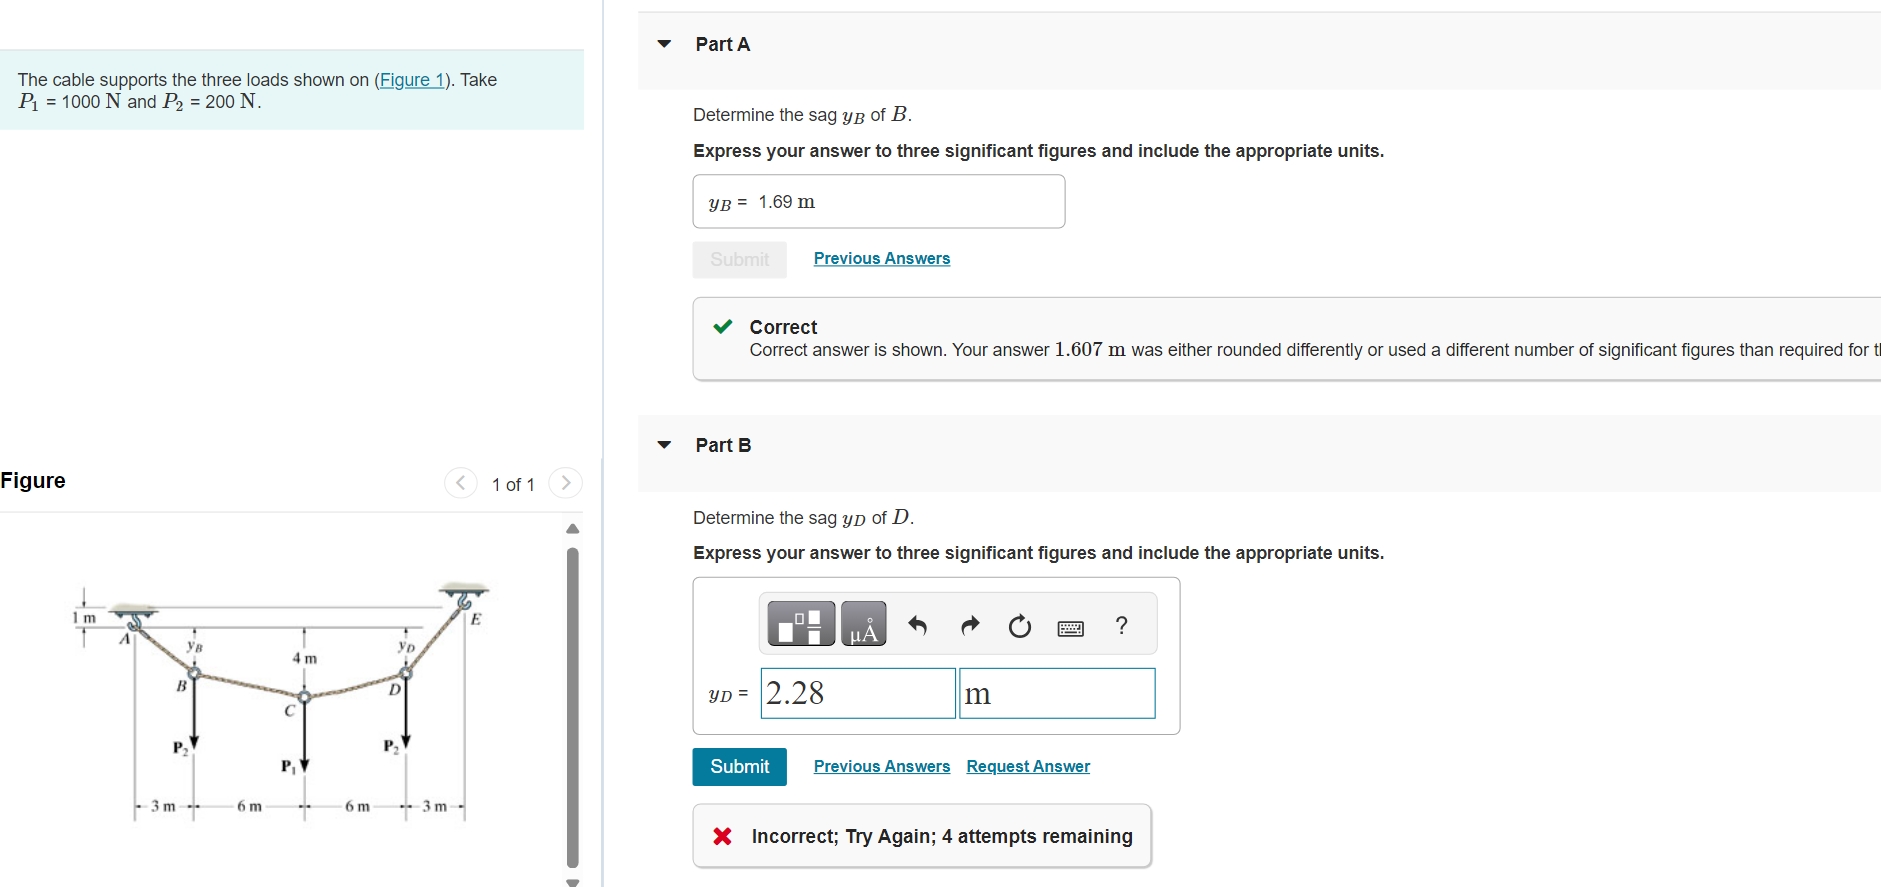Click the redo arrow in answer toolbar
The height and width of the screenshot is (887, 1881).
click(969, 626)
